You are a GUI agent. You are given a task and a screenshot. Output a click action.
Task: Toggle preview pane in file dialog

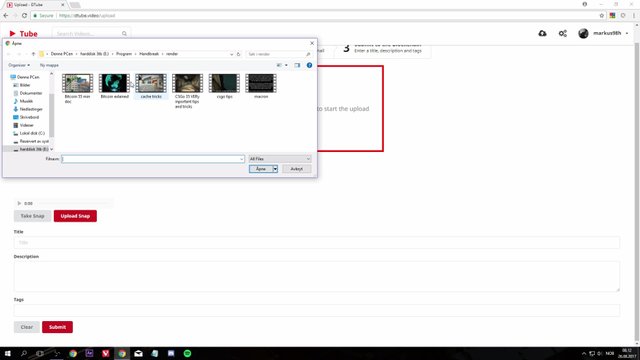pyautogui.click(x=297, y=65)
